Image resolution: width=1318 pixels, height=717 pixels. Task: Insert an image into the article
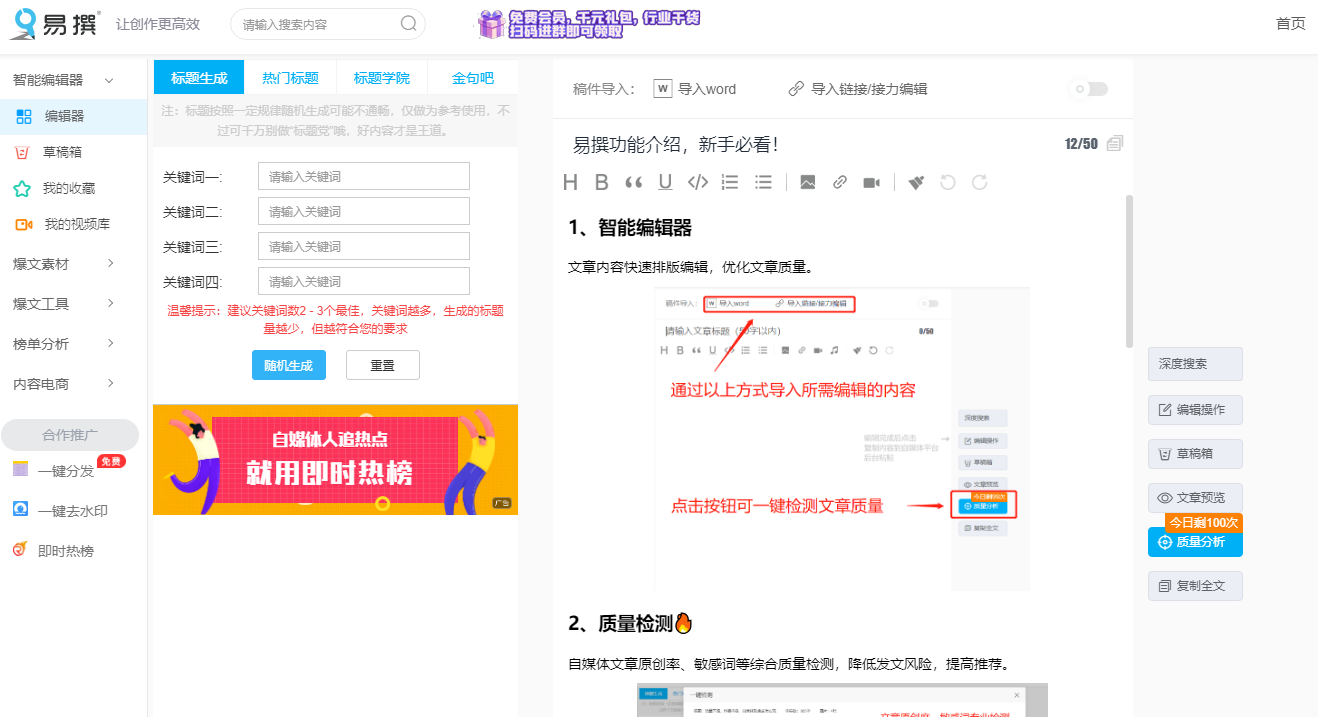click(808, 182)
